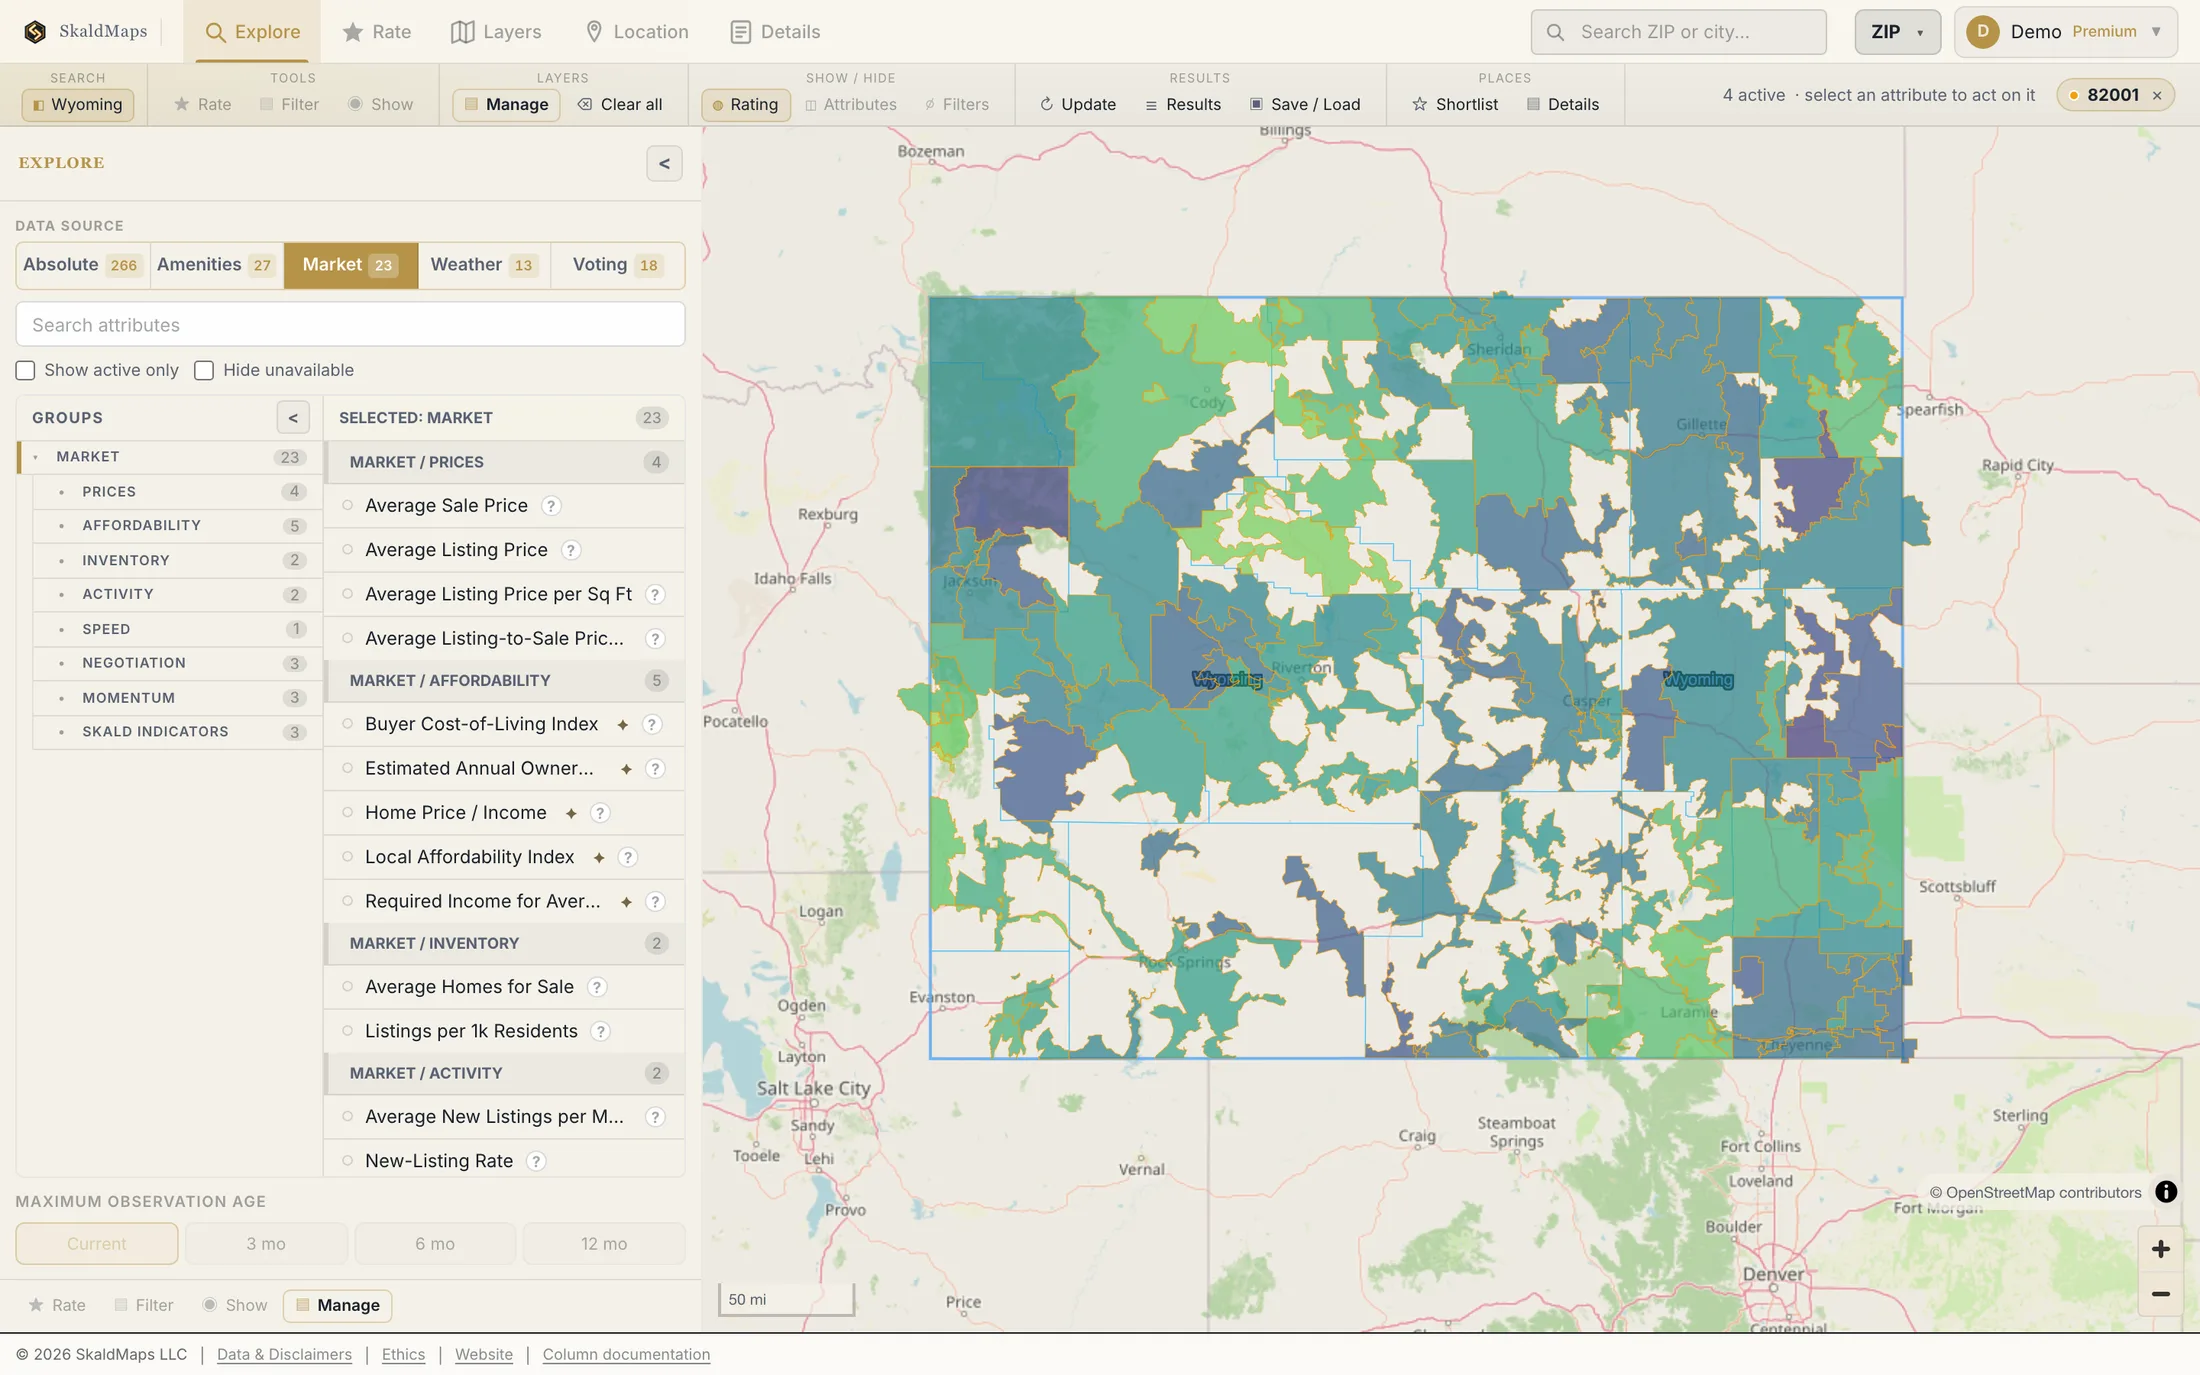Collapse the MARKET tree group

point(36,457)
